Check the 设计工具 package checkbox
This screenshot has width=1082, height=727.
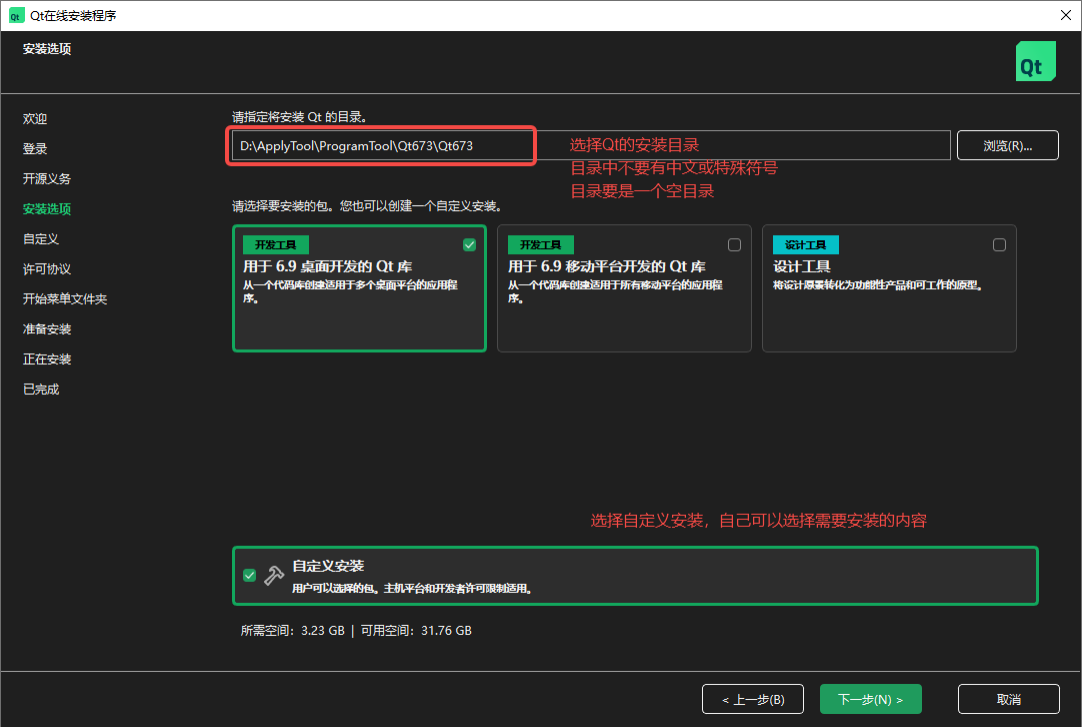[999, 245]
